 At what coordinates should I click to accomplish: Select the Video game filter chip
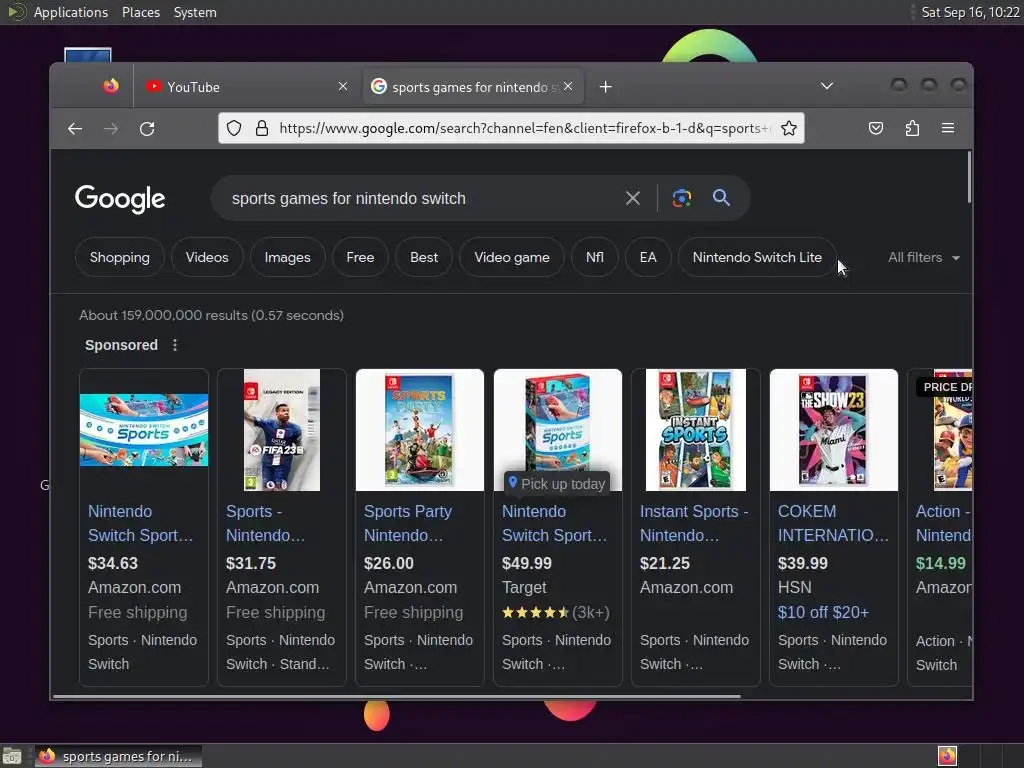(512, 257)
